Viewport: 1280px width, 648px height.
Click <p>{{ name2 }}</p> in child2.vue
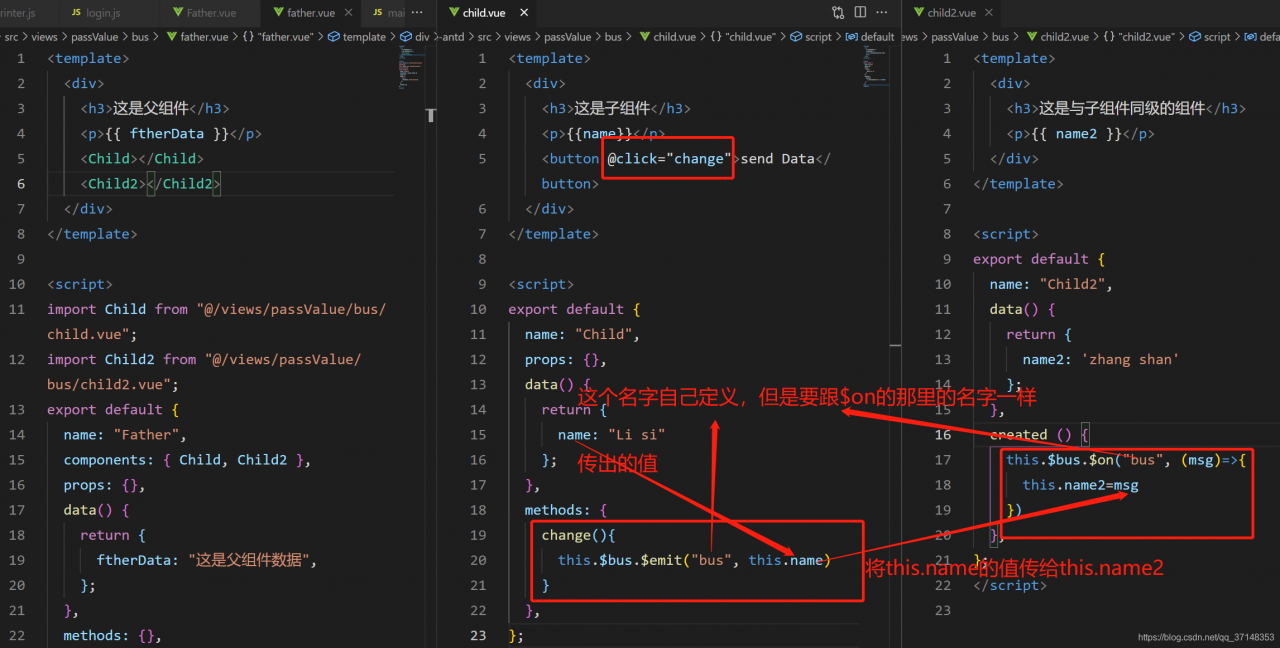click(x=1080, y=133)
